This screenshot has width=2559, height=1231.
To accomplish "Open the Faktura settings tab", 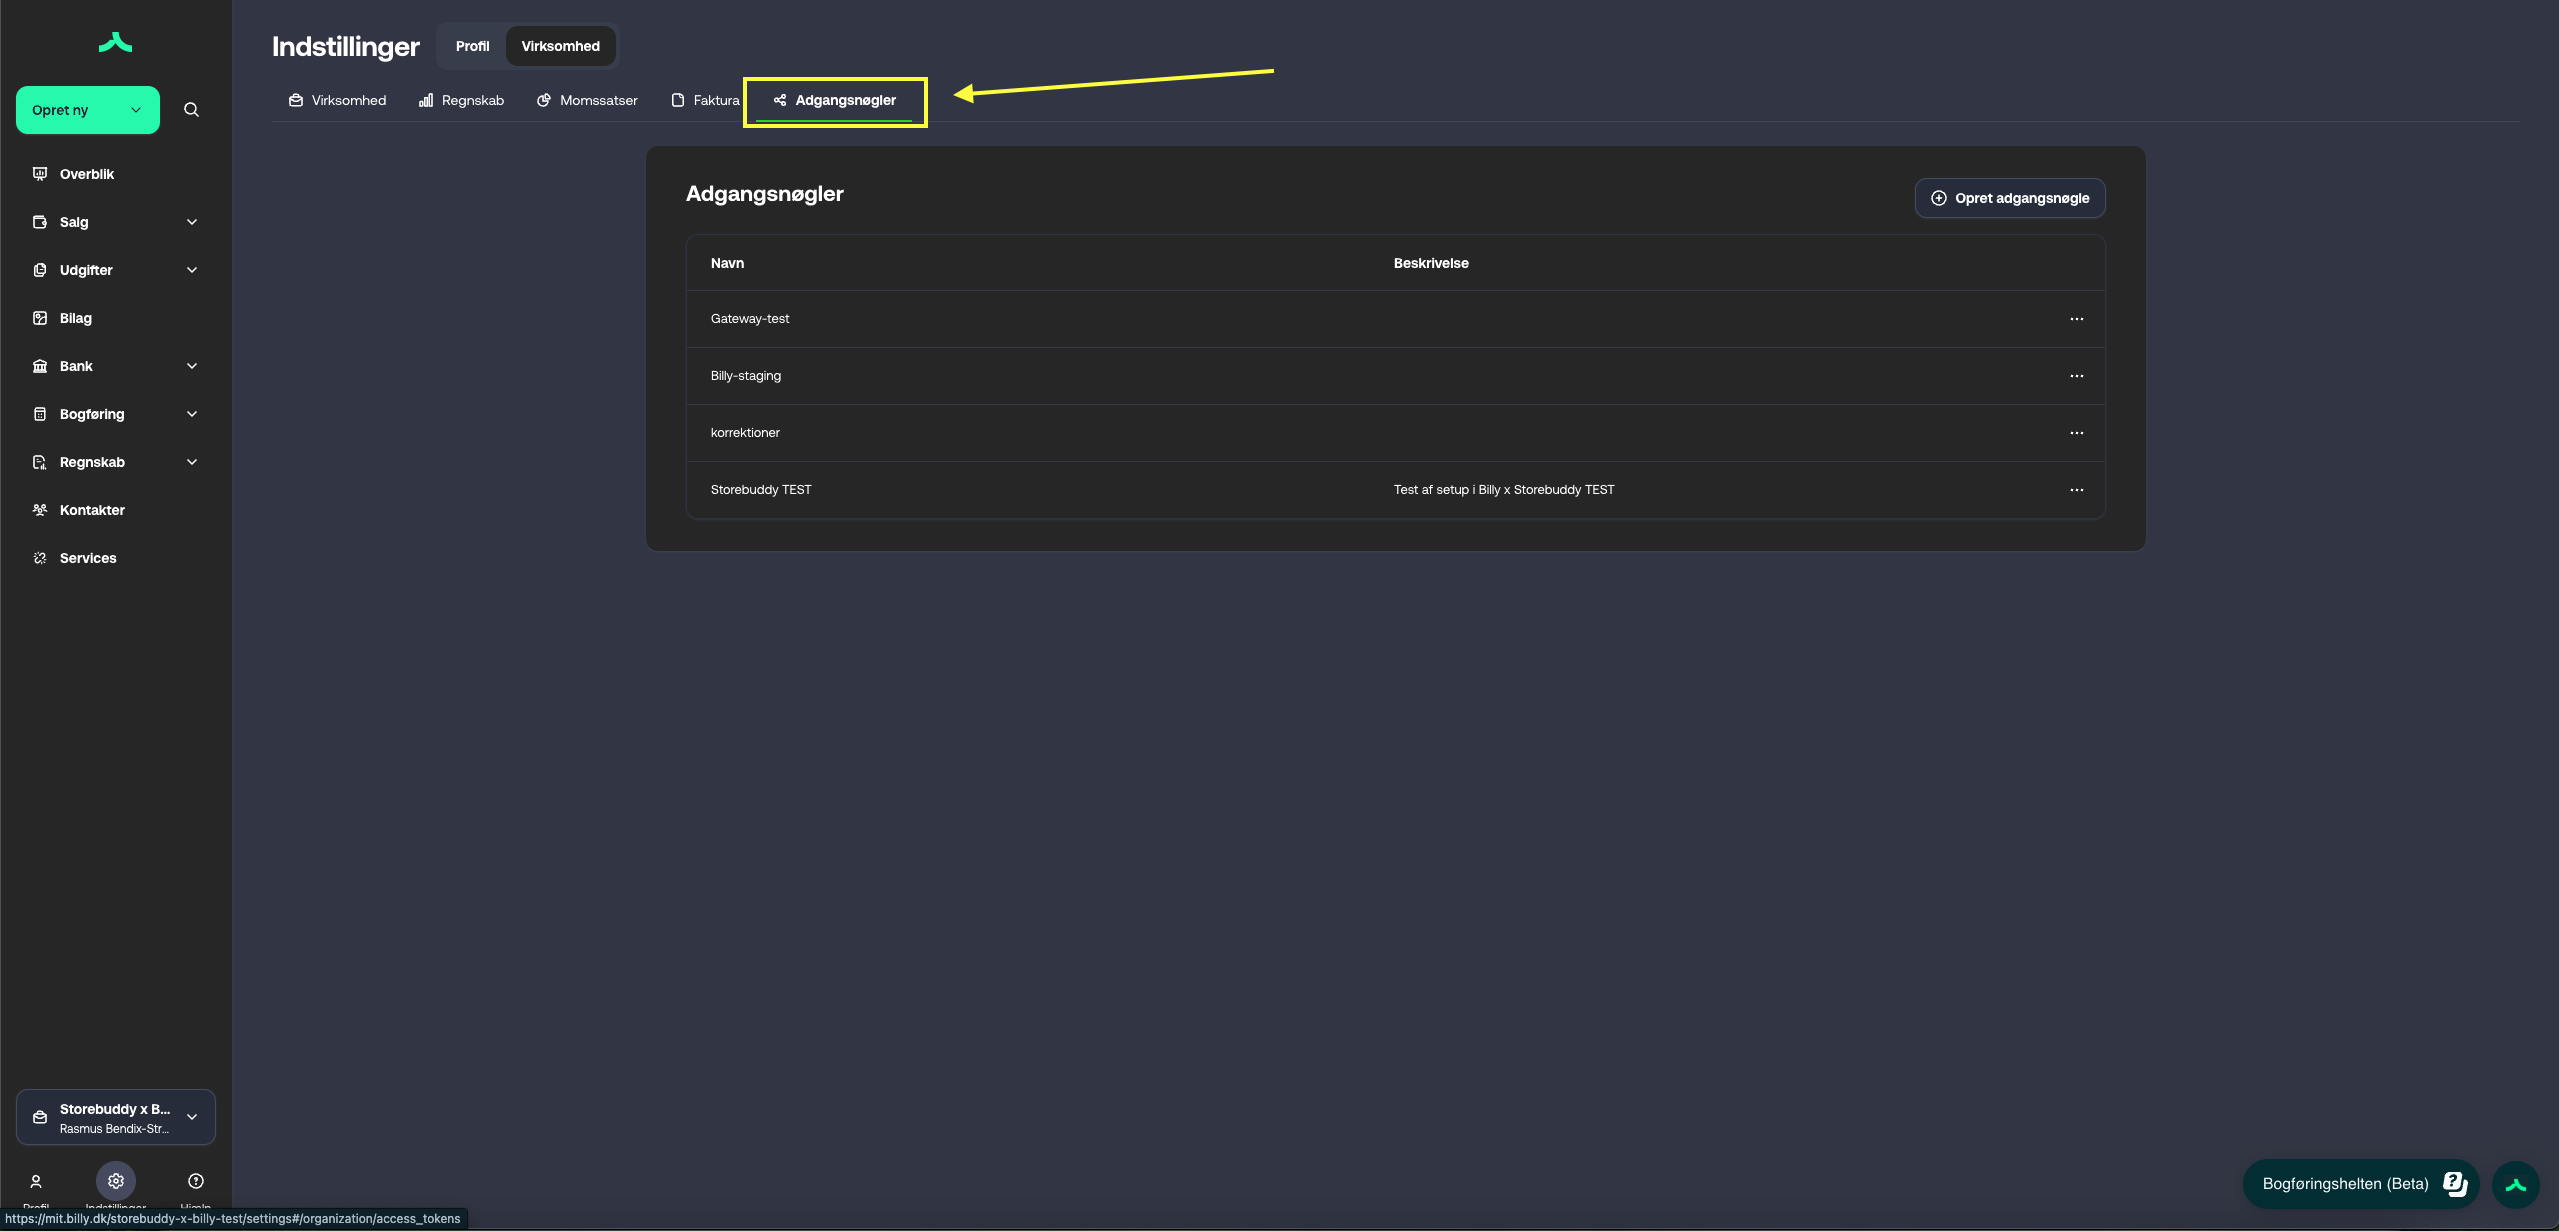I will point(706,100).
